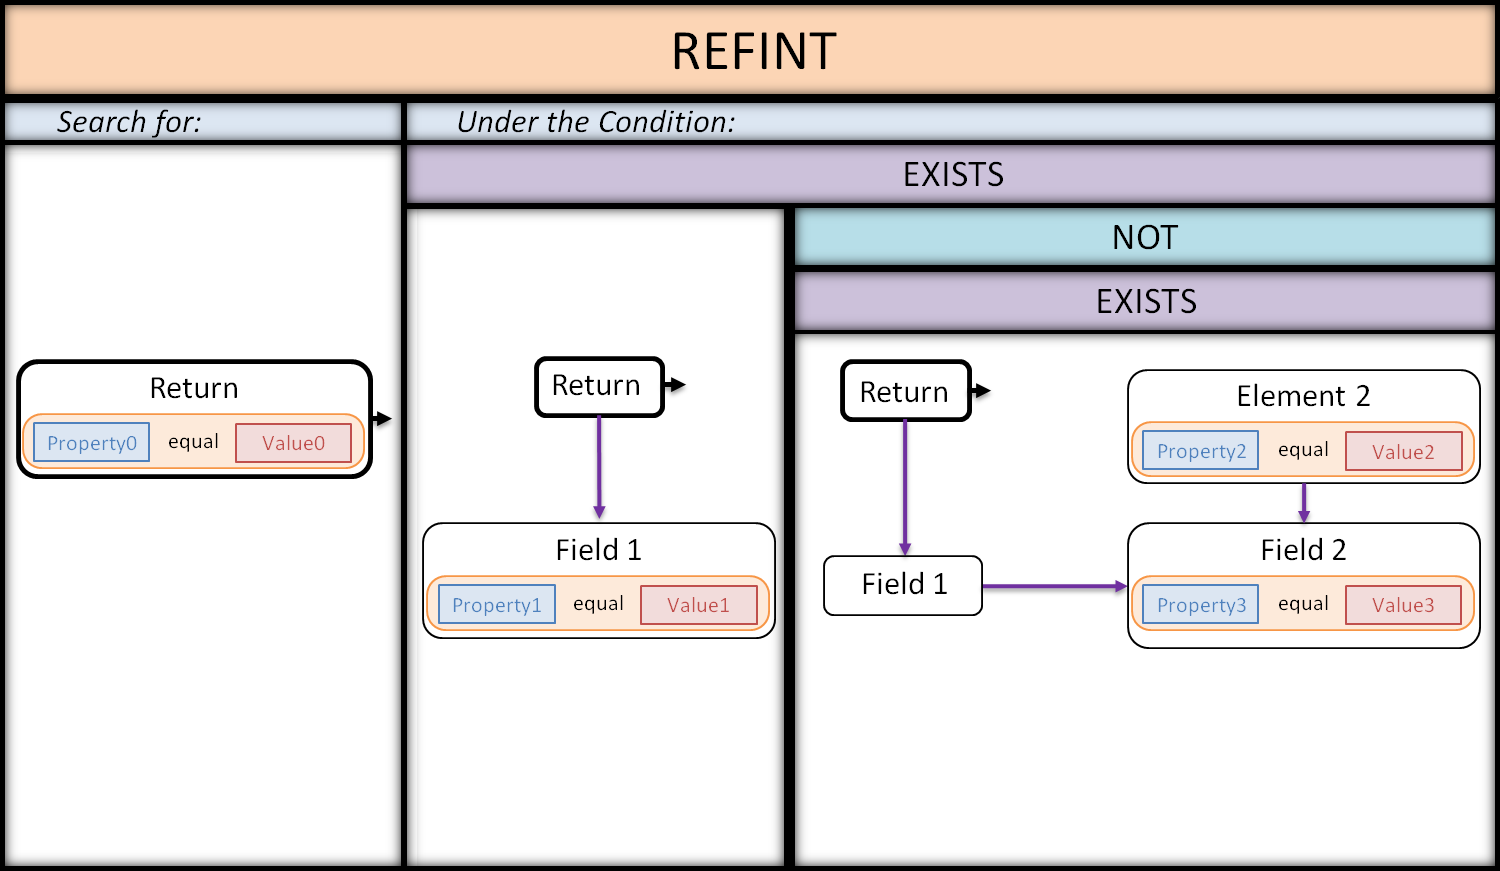Click the Return node in the NOT EXISTS panel
This screenshot has height=871, width=1500.
[906, 391]
